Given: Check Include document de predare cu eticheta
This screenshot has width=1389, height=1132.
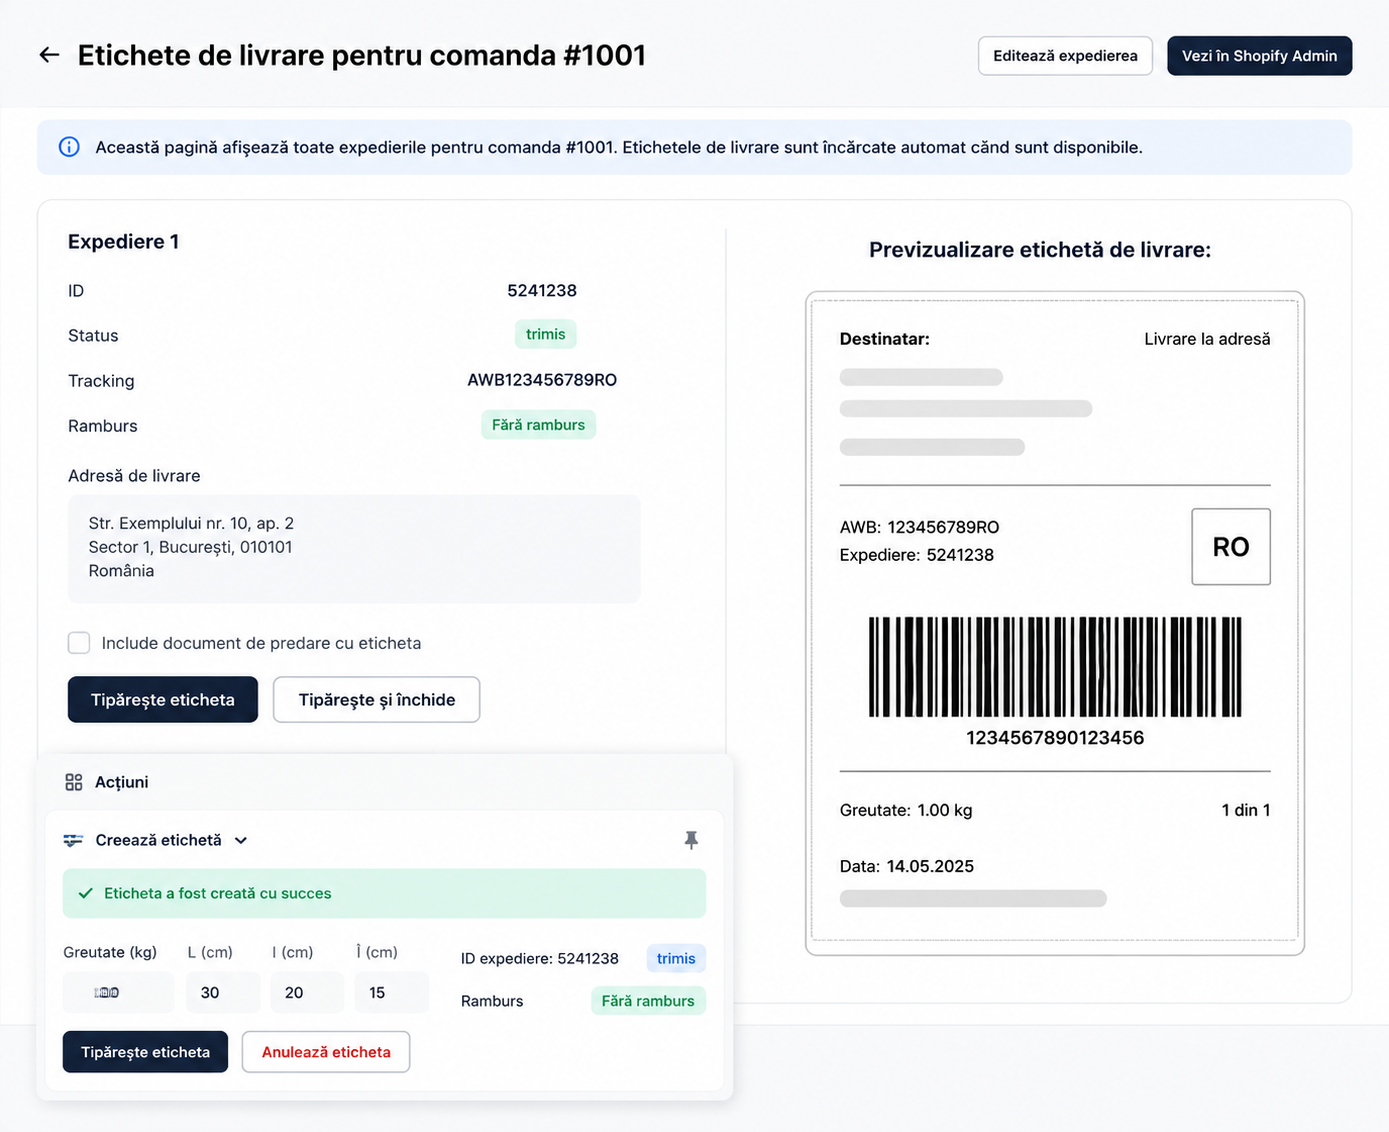Looking at the screenshot, I should [79, 643].
